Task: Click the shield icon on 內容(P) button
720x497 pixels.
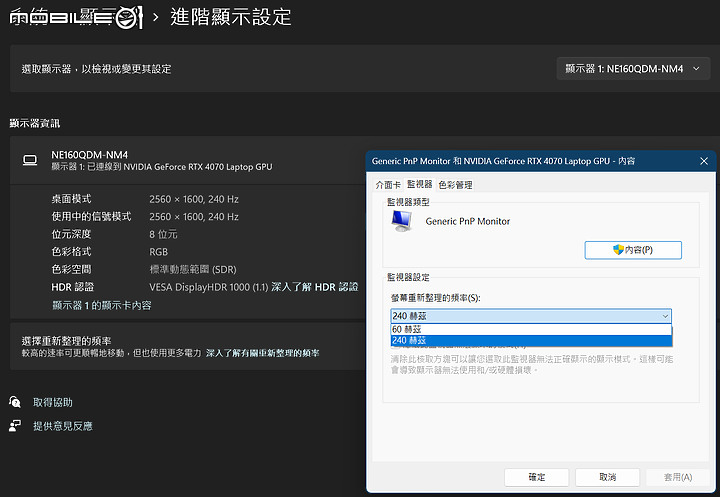Action: click(x=618, y=249)
